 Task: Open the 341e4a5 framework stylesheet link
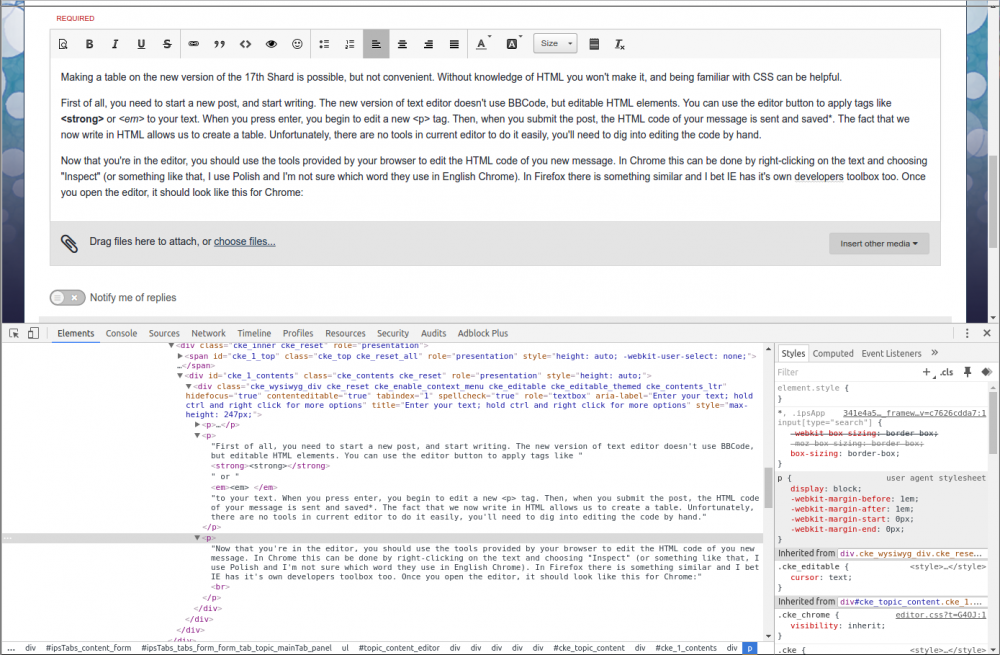[x=915, y=413]
